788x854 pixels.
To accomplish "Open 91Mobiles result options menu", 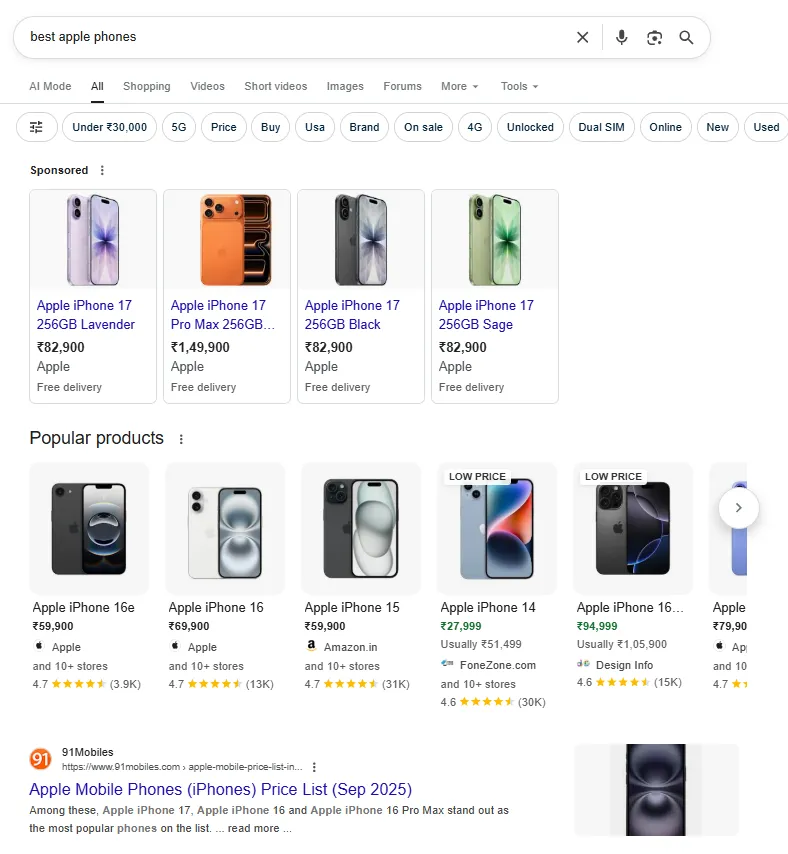I will (314, 767).
